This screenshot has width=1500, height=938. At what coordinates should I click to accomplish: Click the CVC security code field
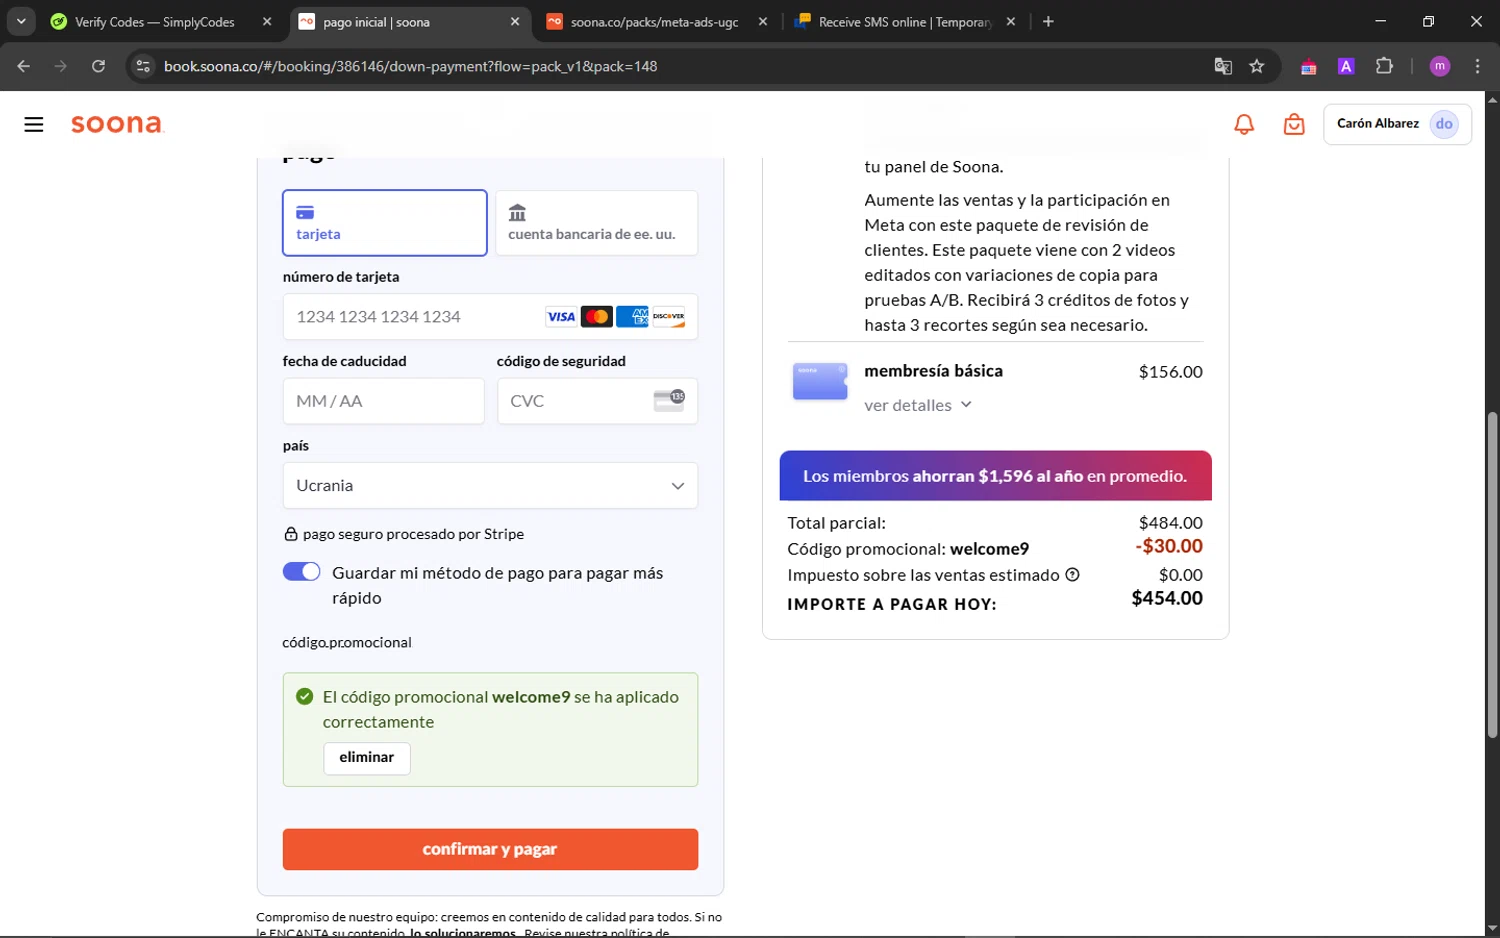click(x=597, y=401)
